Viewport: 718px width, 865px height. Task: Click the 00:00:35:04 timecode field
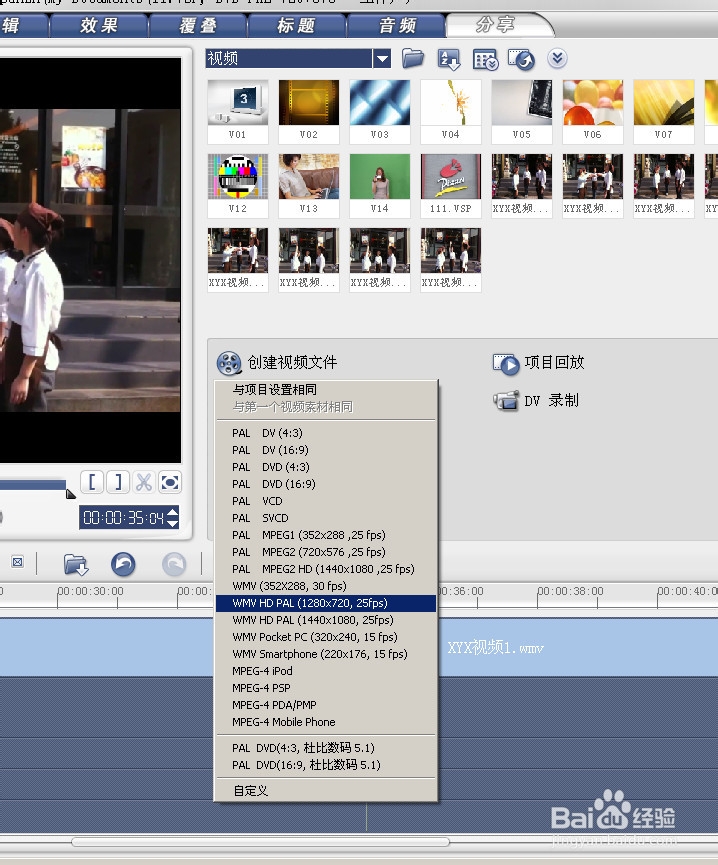click(124, 517)
